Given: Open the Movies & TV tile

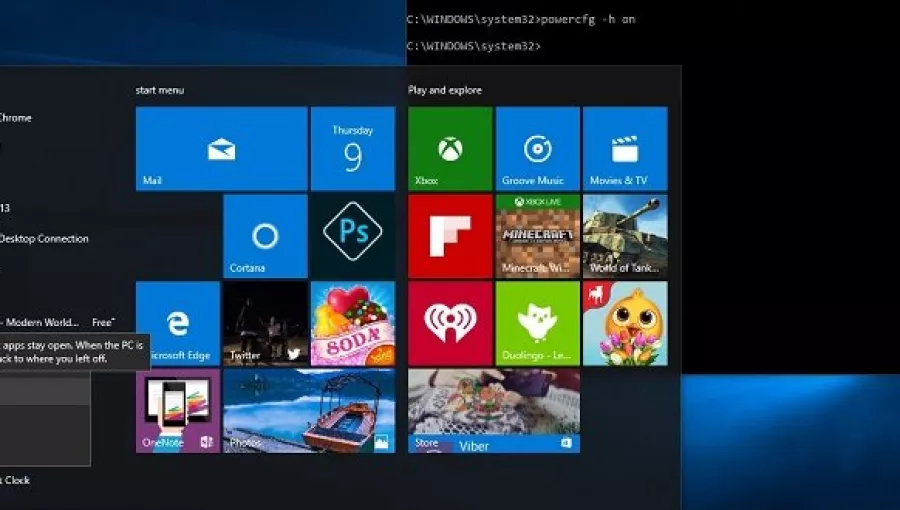Looking at the screenshot, I should point(625,149).
